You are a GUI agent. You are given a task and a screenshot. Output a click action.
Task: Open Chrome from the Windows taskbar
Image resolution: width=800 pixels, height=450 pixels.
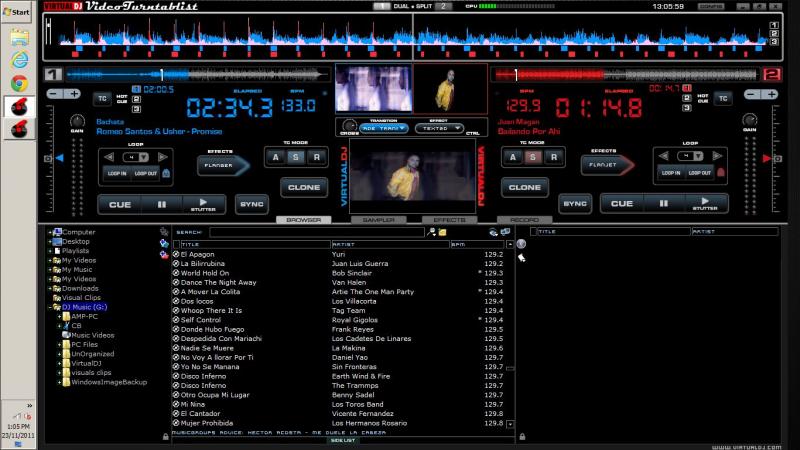click(19, 83)
